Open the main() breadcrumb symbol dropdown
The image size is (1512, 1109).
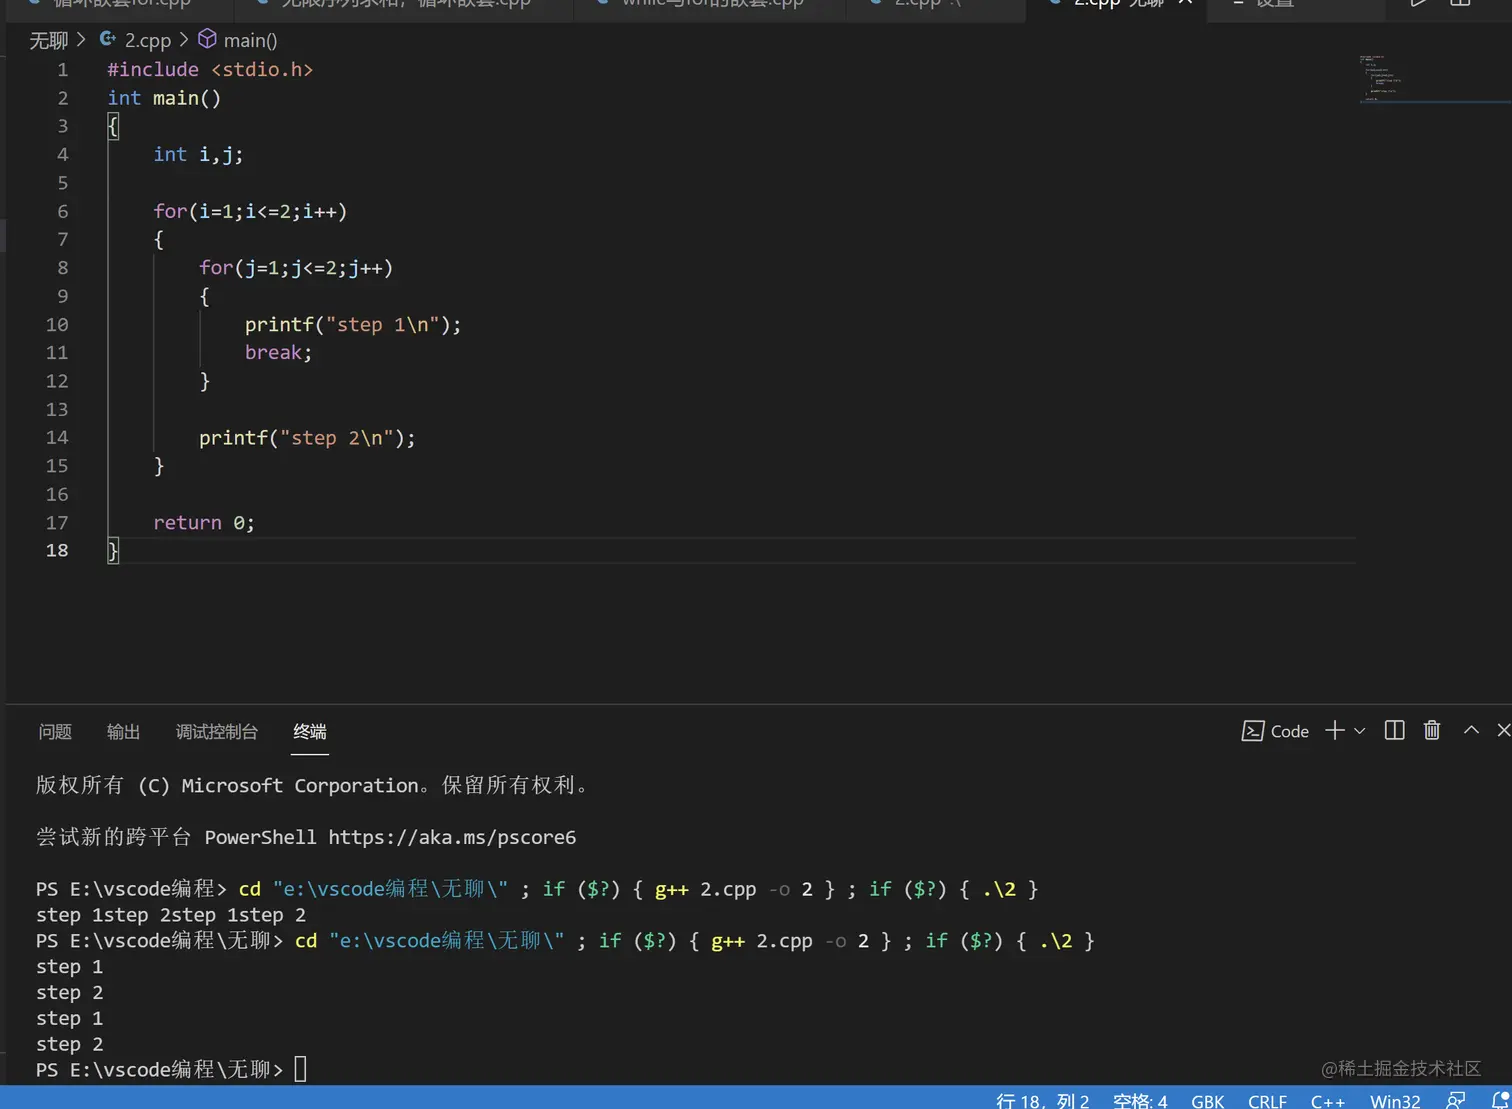pyautogui.click(x=251, y=40)
